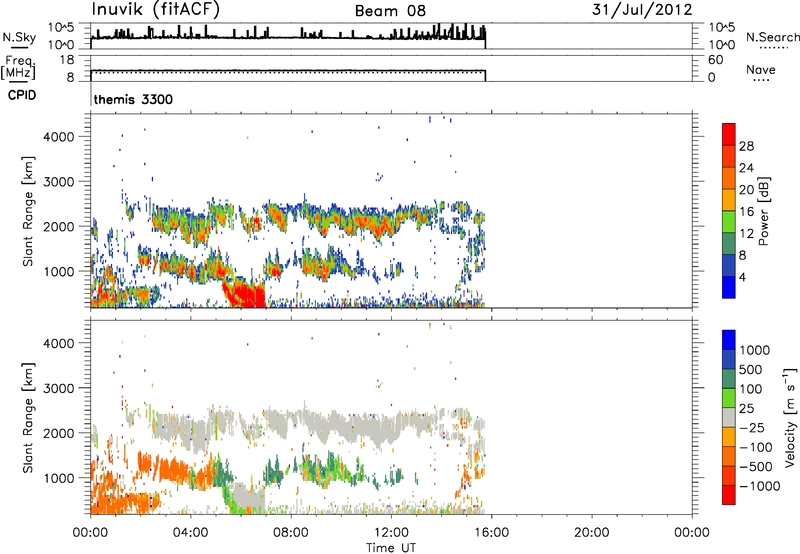Click the '08:00' time axis tick label
Screen dimensions: 800x554
(x=291, y=533)
